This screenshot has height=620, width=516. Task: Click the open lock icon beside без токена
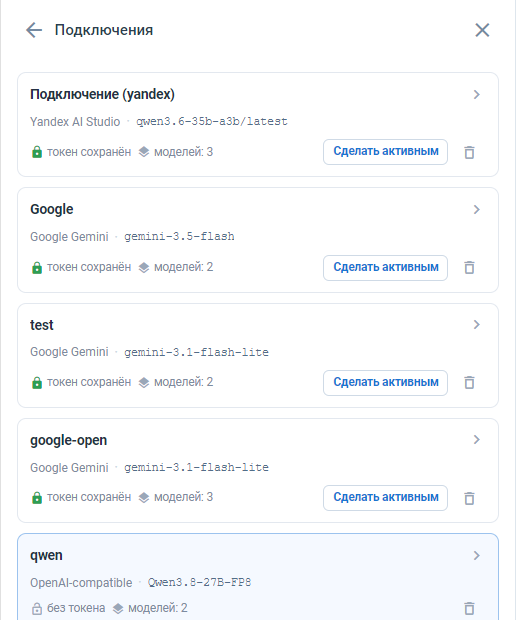tap(37, 608)
